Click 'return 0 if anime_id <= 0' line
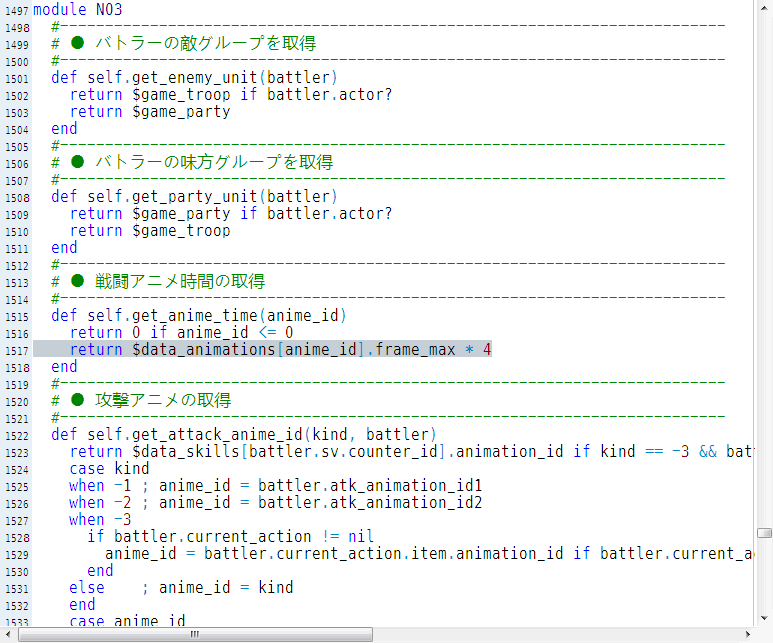This screenshot has width=773, height=643. [181, 333]
